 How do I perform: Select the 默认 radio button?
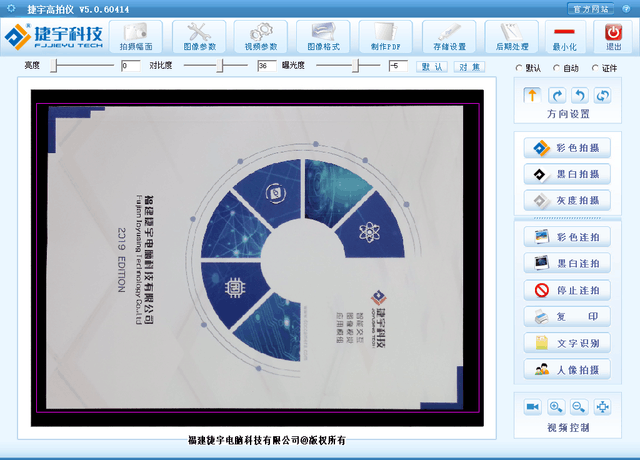tap(520, 68)
